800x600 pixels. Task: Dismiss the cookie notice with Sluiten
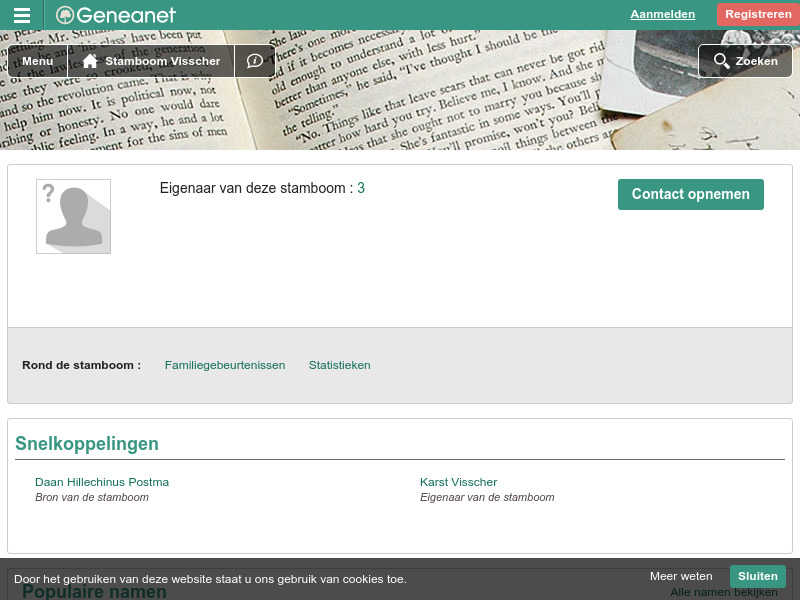[758, 576]
